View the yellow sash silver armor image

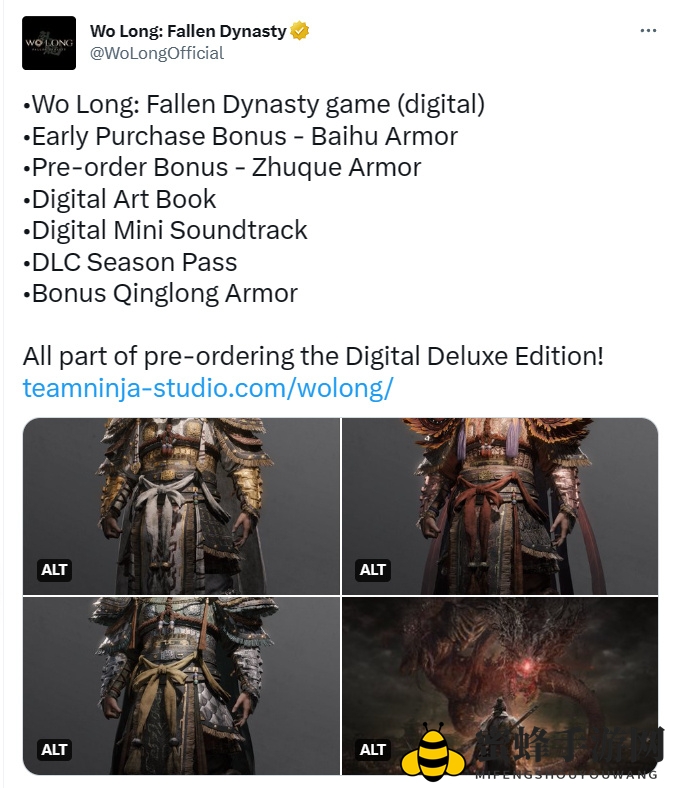click(181, 685)
